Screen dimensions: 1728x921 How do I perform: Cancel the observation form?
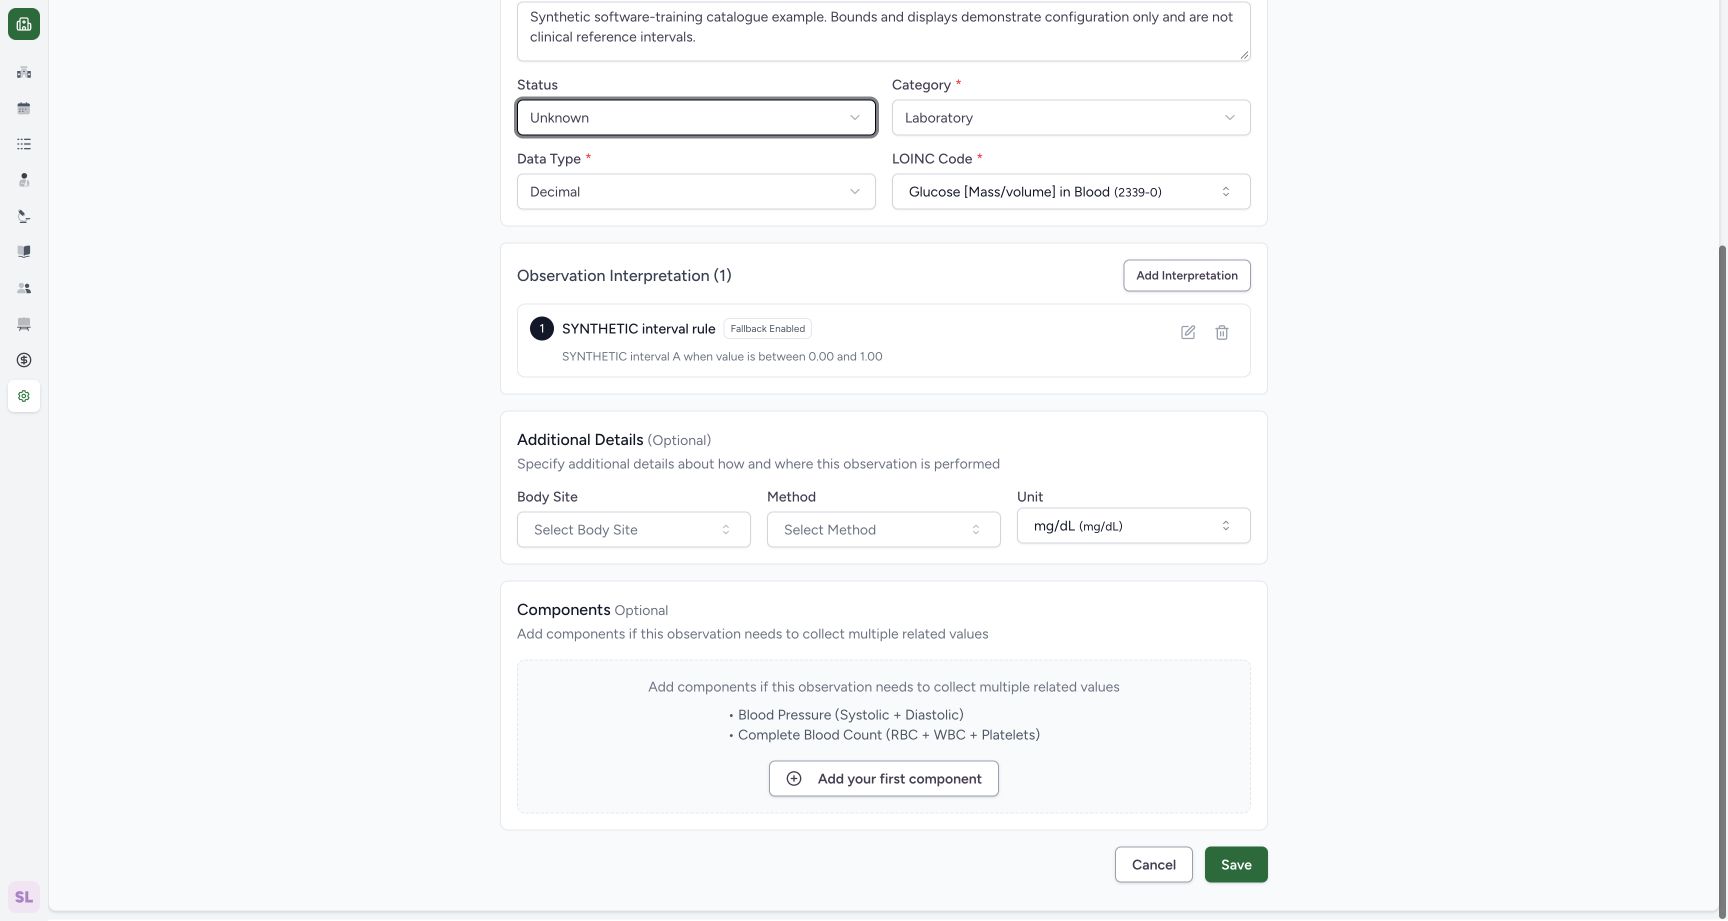click(1154, 865)
